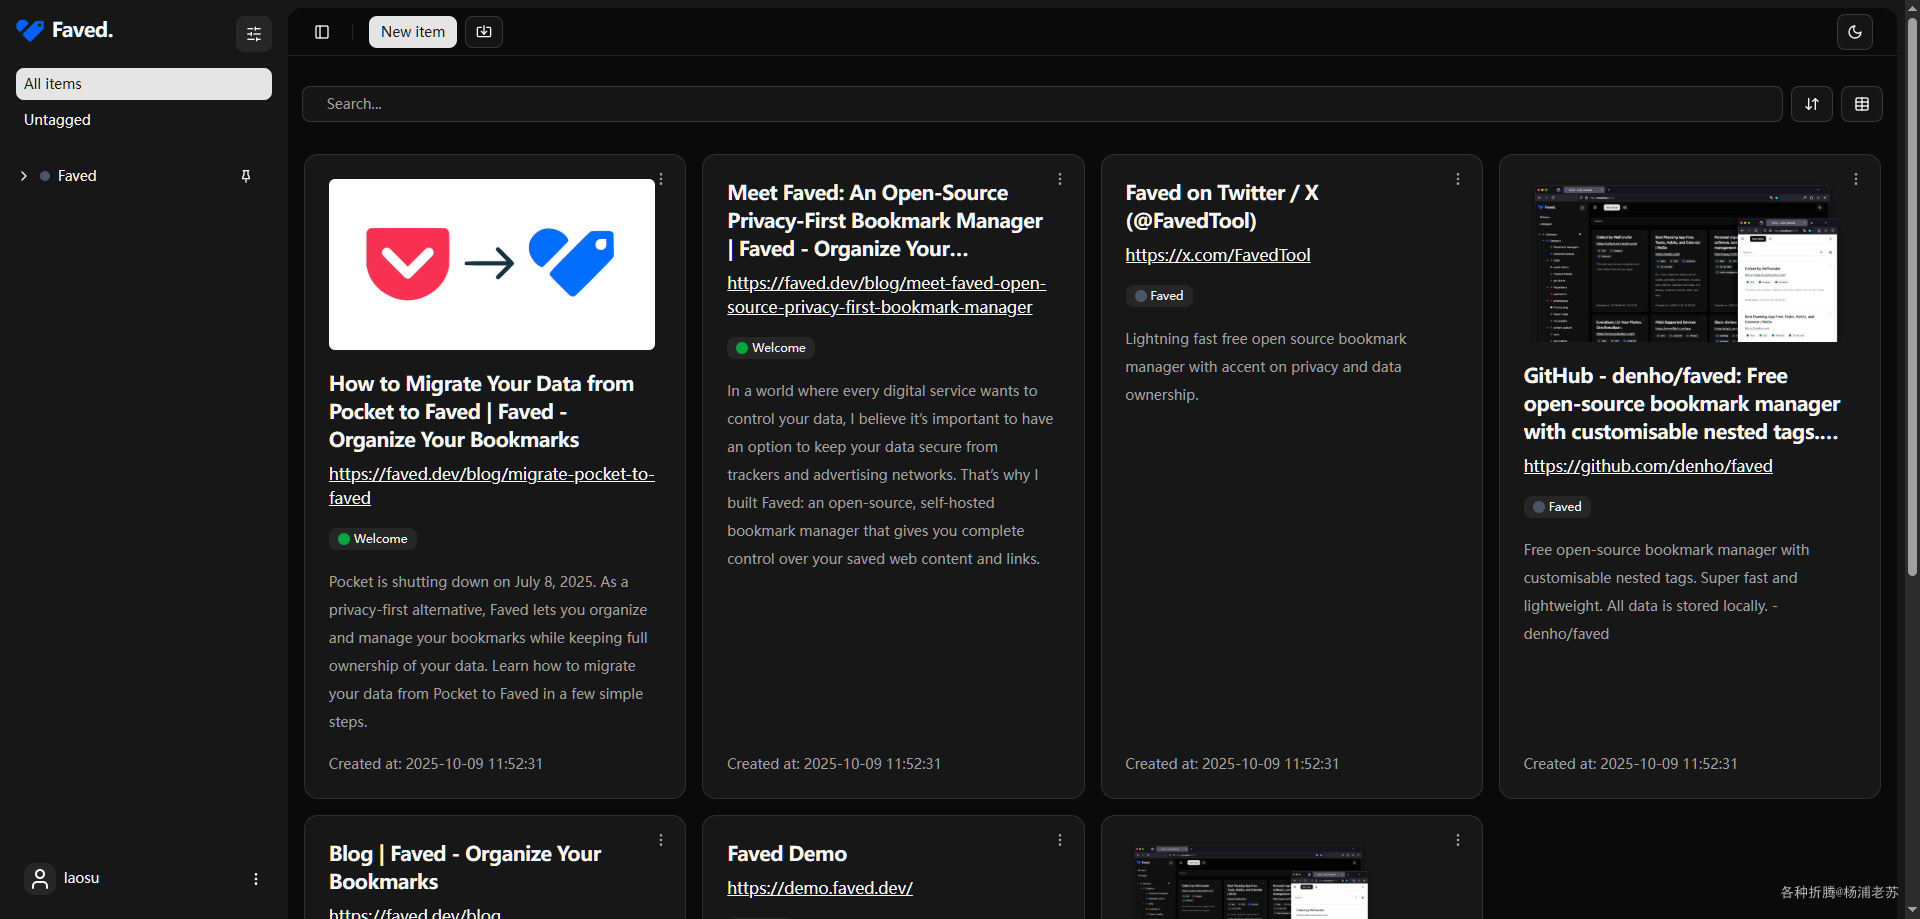Click the 'Blog | Faved' card title

click(x=465, y=868)
